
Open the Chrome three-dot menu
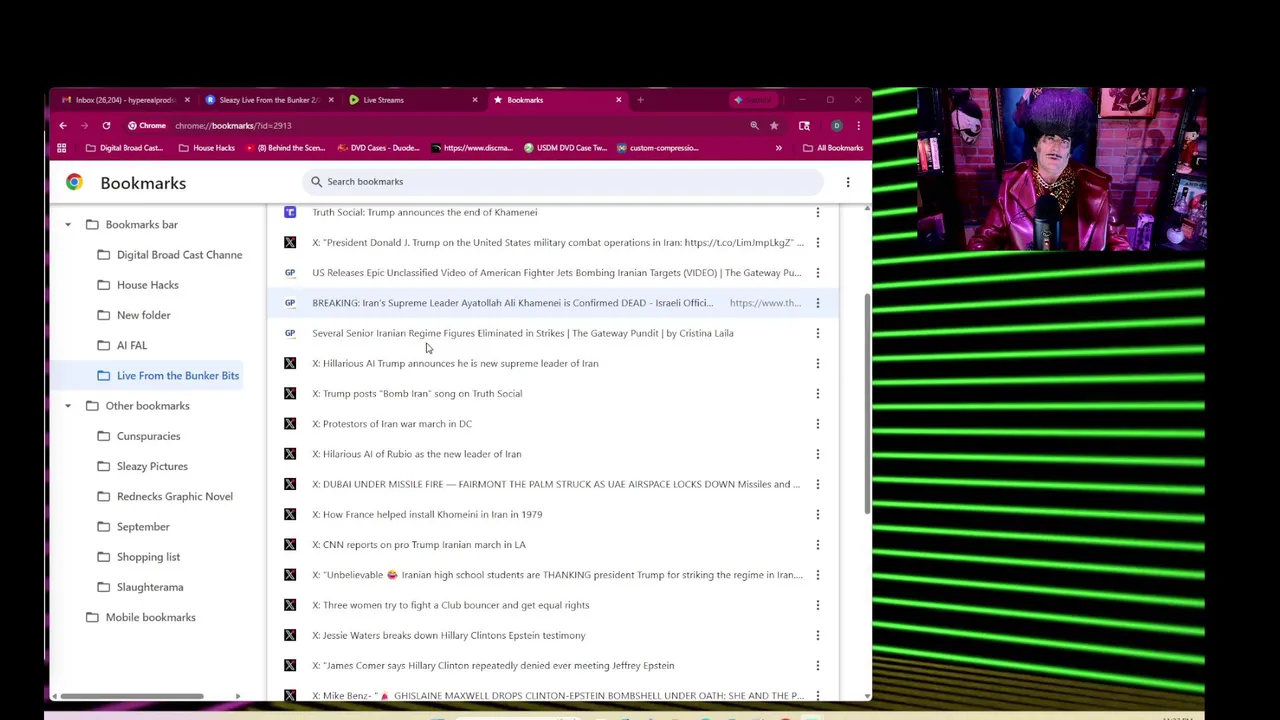[x=858, y=126]
